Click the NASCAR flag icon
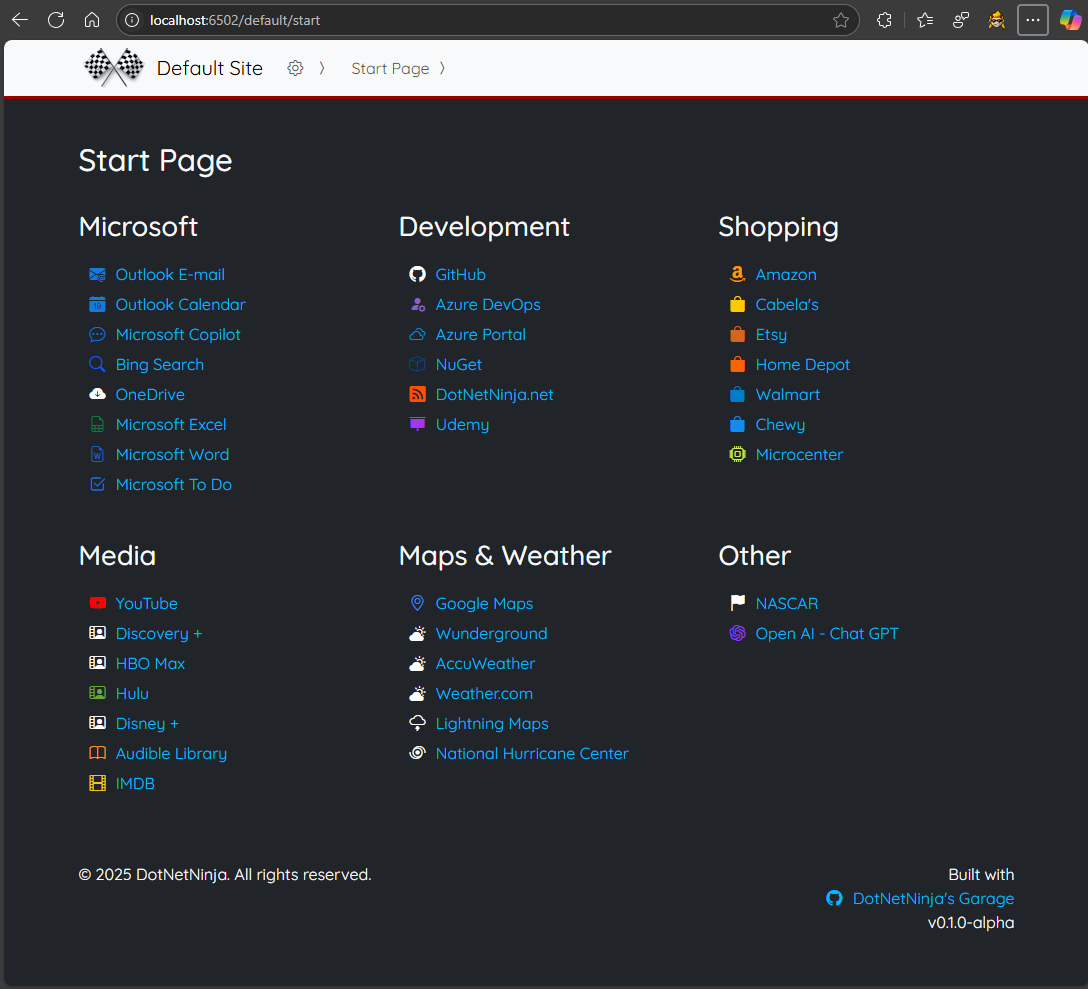Image resolution: width=1088 pixels, height=989 pixels. pyautogui.click(x=738, y=603)
